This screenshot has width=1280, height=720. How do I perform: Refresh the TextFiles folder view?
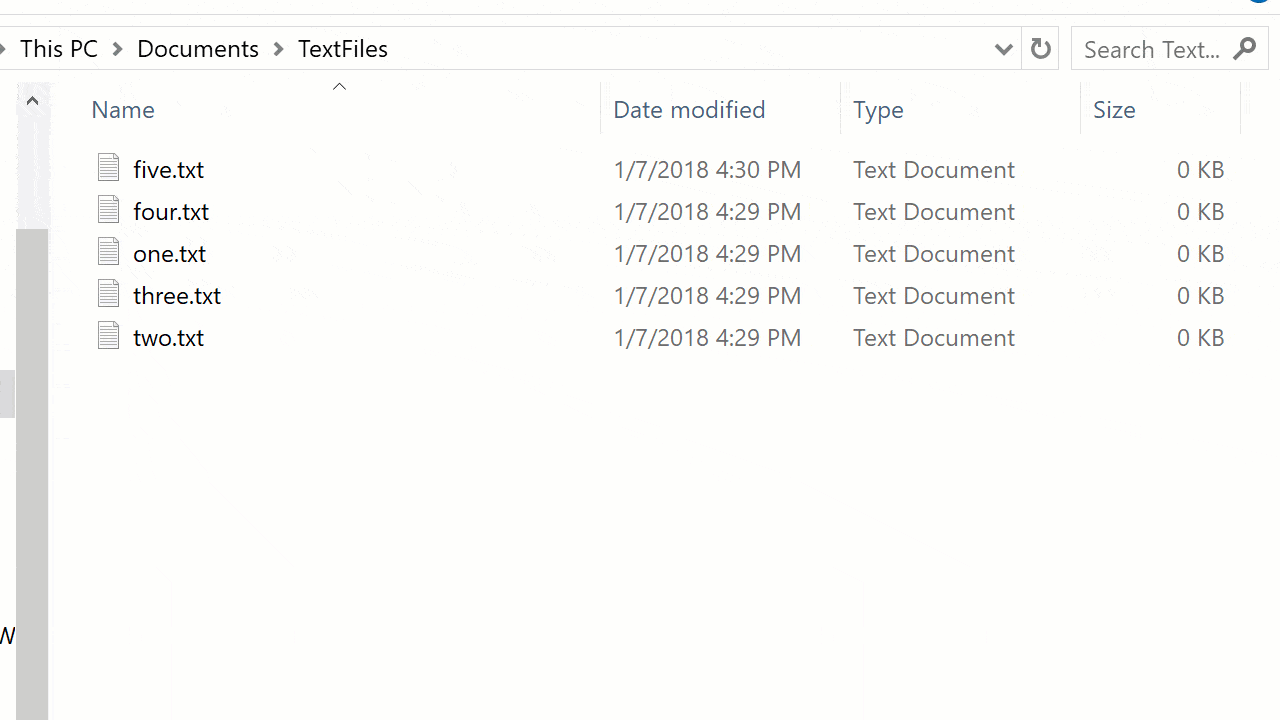[x=1040, y=49]
